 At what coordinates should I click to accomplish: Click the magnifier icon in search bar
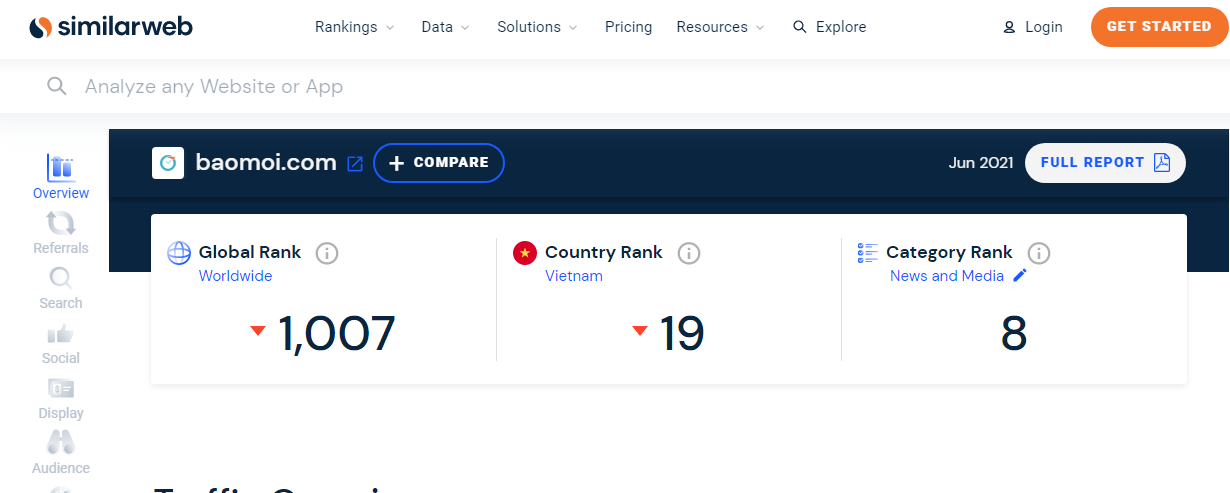57,86
